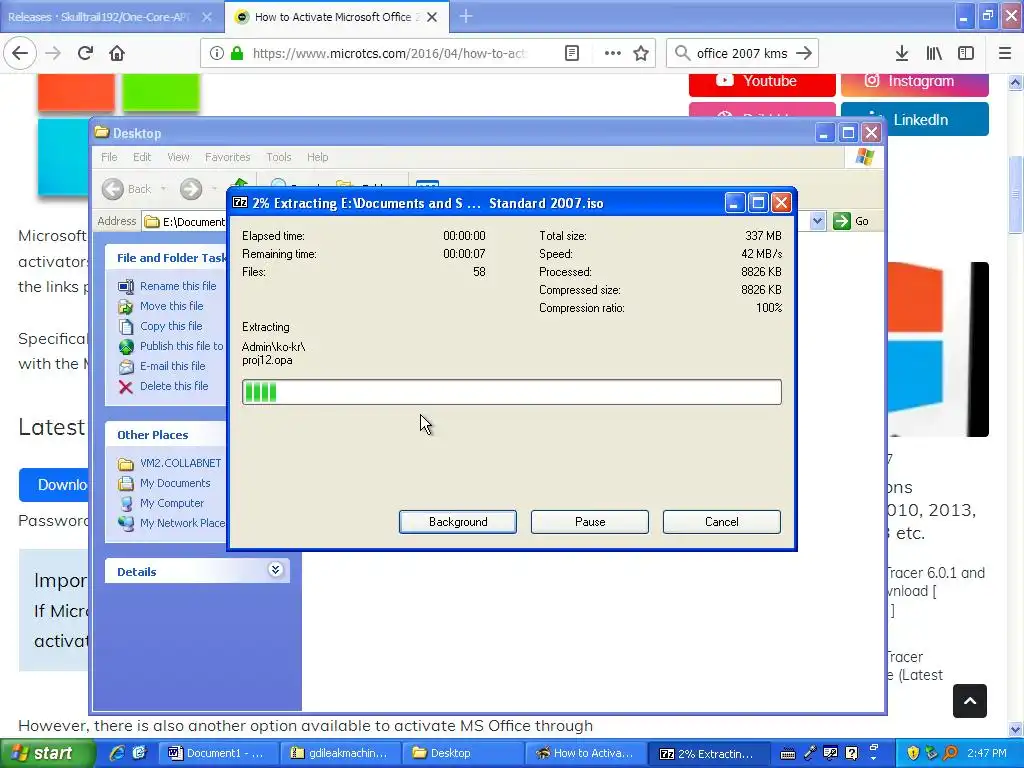Click Rename this file
This screenshot has height=768, width=1024.
(178, 286)
